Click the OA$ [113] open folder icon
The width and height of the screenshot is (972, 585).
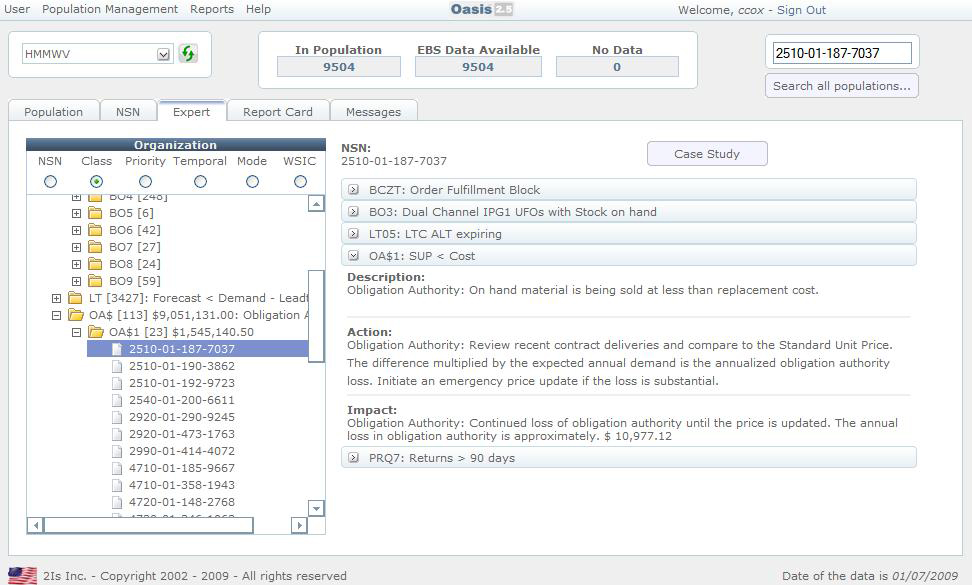click(76, 315)
